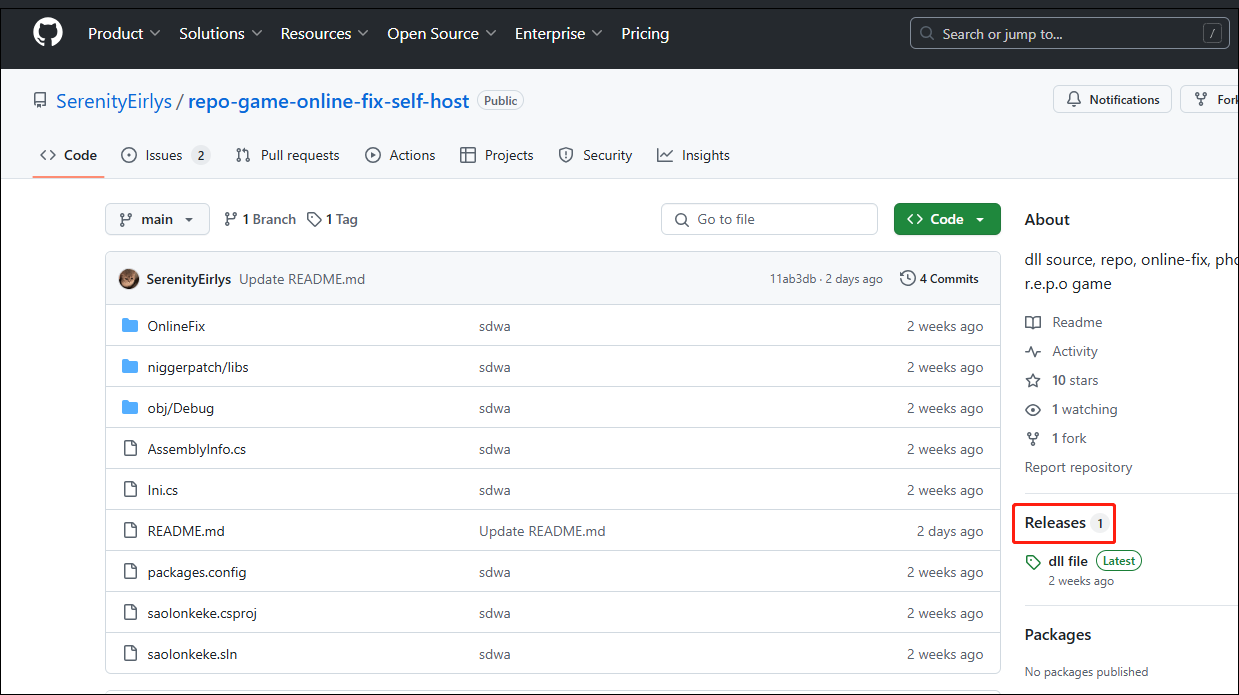Open the README.md file

[186, 531]
